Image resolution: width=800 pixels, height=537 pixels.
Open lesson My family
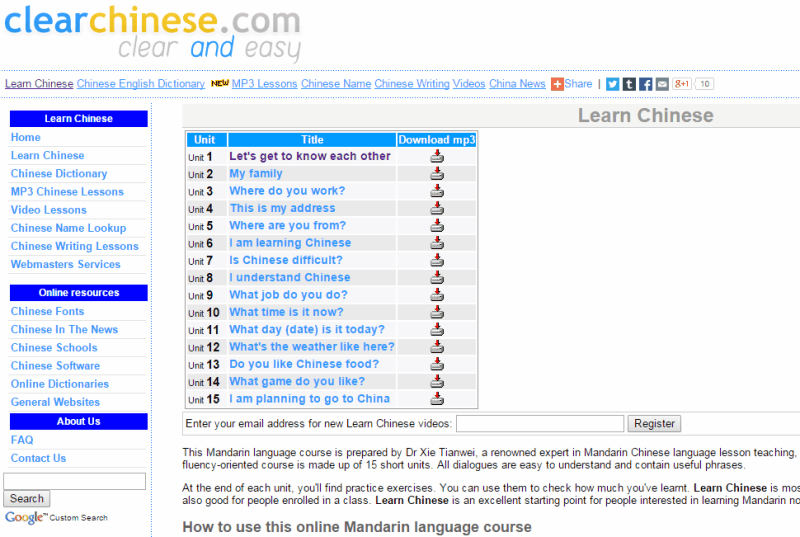pyautogui.click(x=256, y=173)
